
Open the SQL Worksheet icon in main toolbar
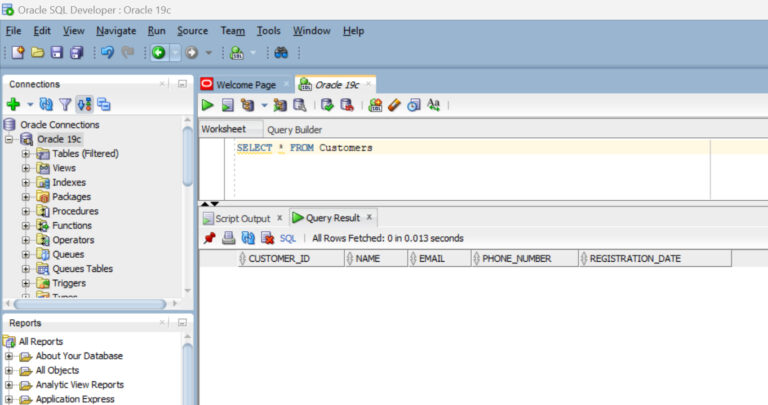click(x=237, y=52)
